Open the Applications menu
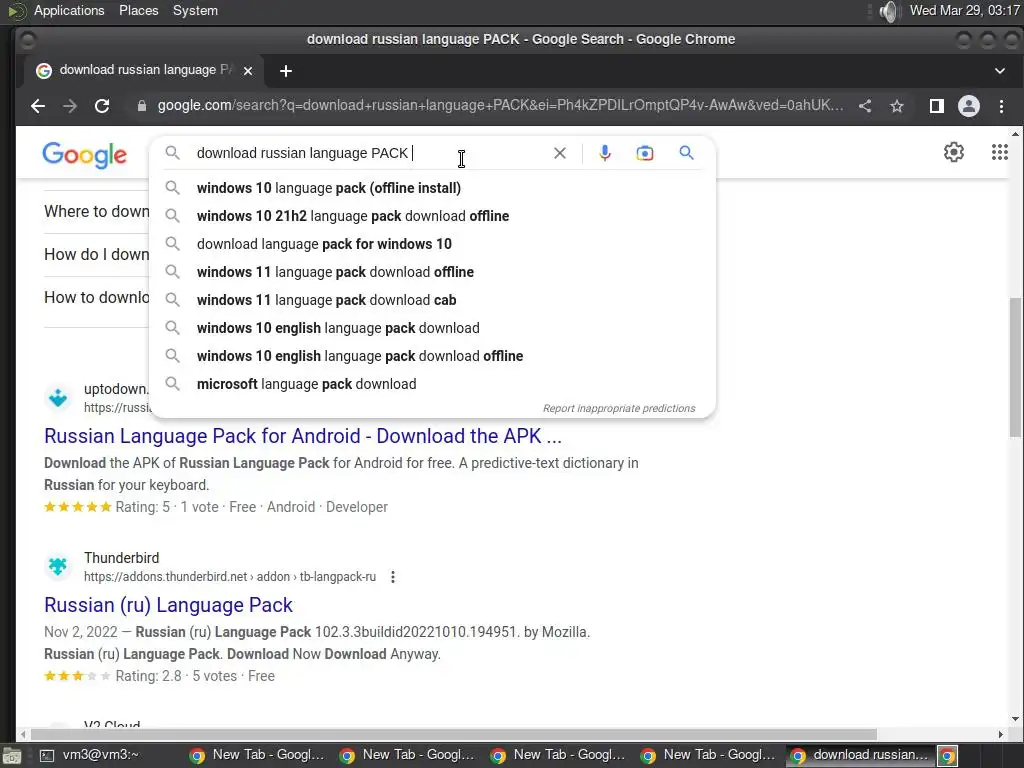 [x=69, y=10]
